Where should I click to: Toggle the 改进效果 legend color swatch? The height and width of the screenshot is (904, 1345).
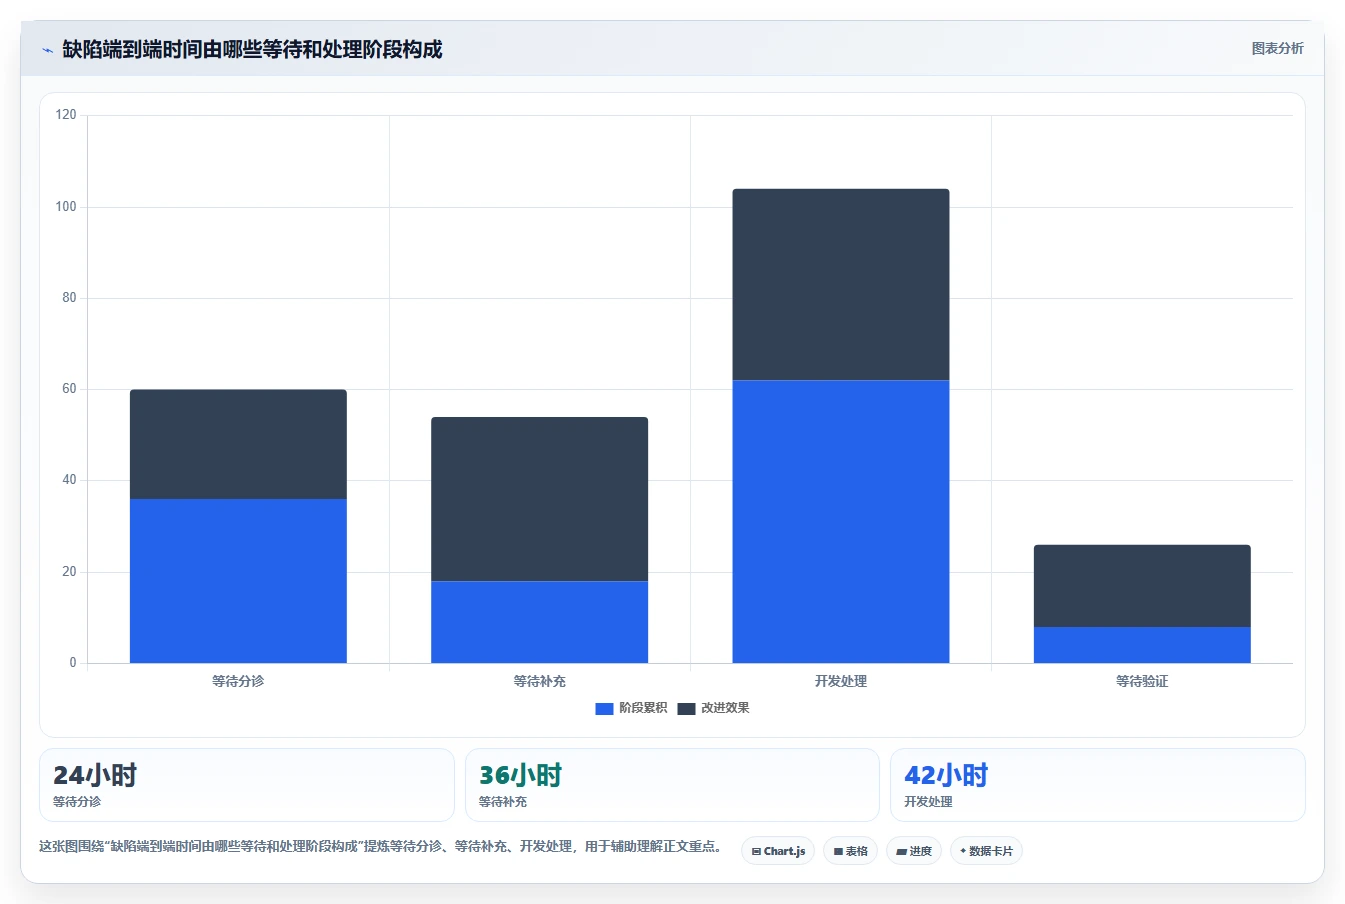tap(686, 708)
